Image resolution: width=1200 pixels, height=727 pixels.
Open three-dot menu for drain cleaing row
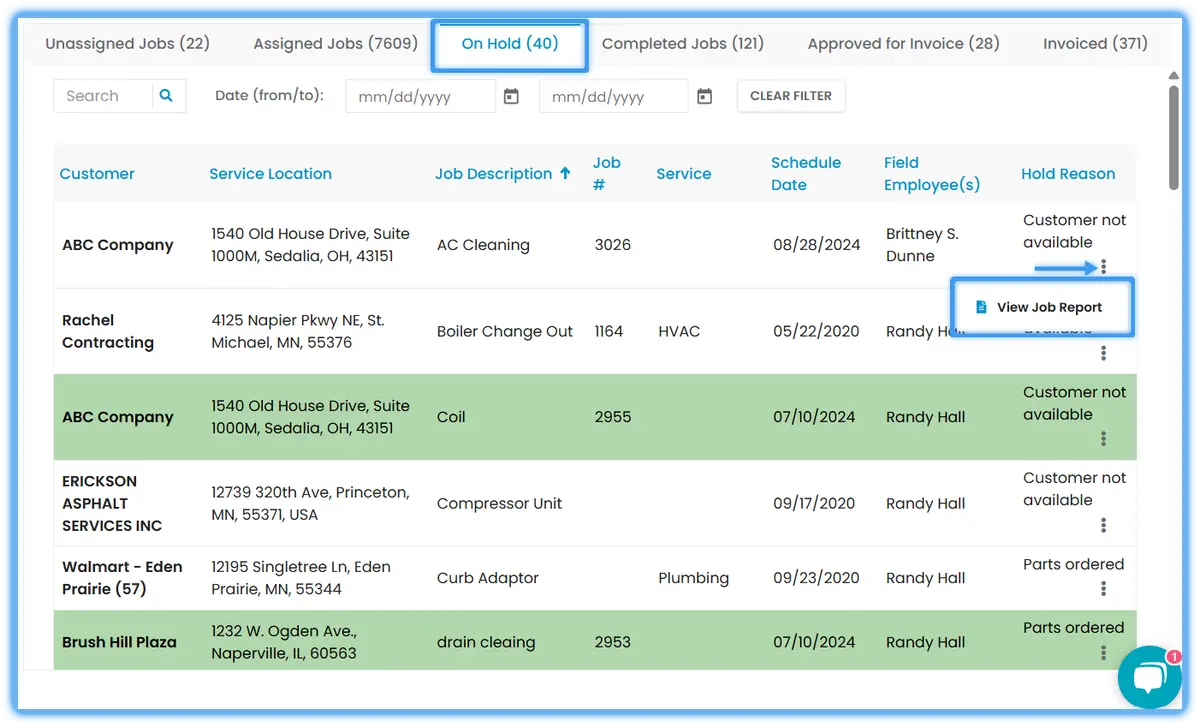(x=1103, y=653)
